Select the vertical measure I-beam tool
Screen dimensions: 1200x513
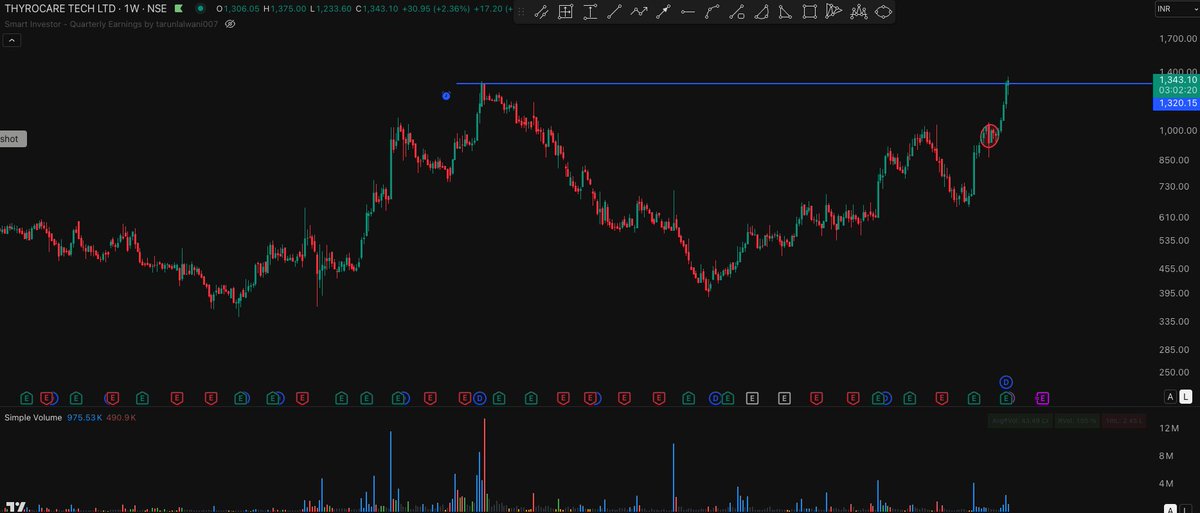click(x=590, y=12)
